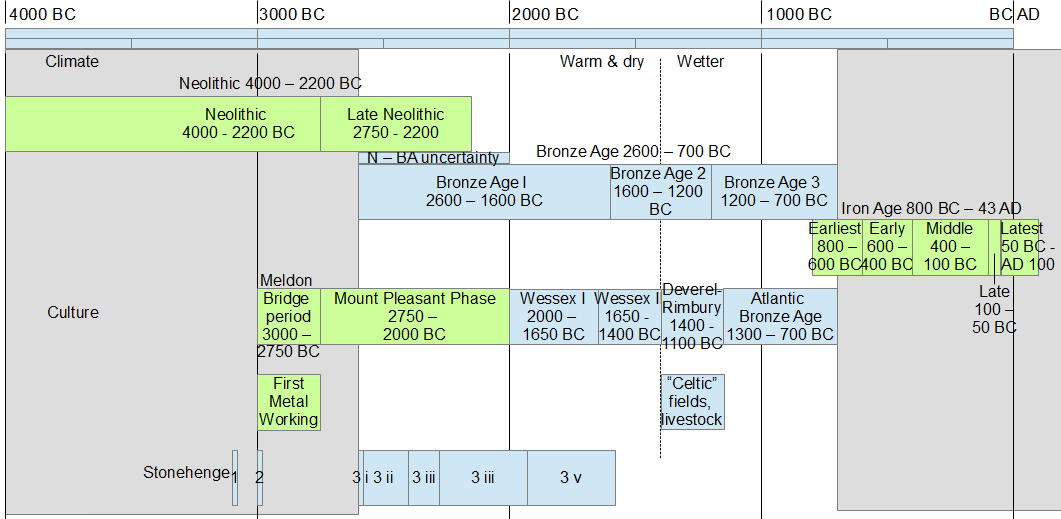Click the Stonehenge phase 1 marker
The image size is (1061, 519).
click(x=235, y=478)
